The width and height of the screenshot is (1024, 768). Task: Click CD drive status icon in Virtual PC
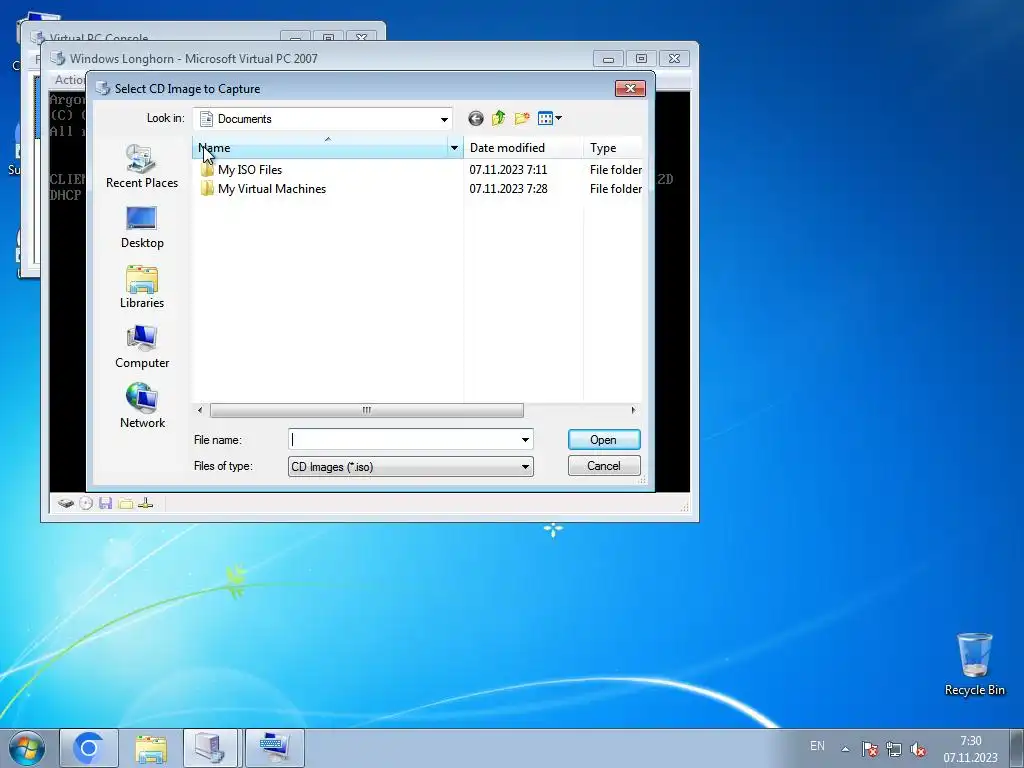(x=86, y=504)
